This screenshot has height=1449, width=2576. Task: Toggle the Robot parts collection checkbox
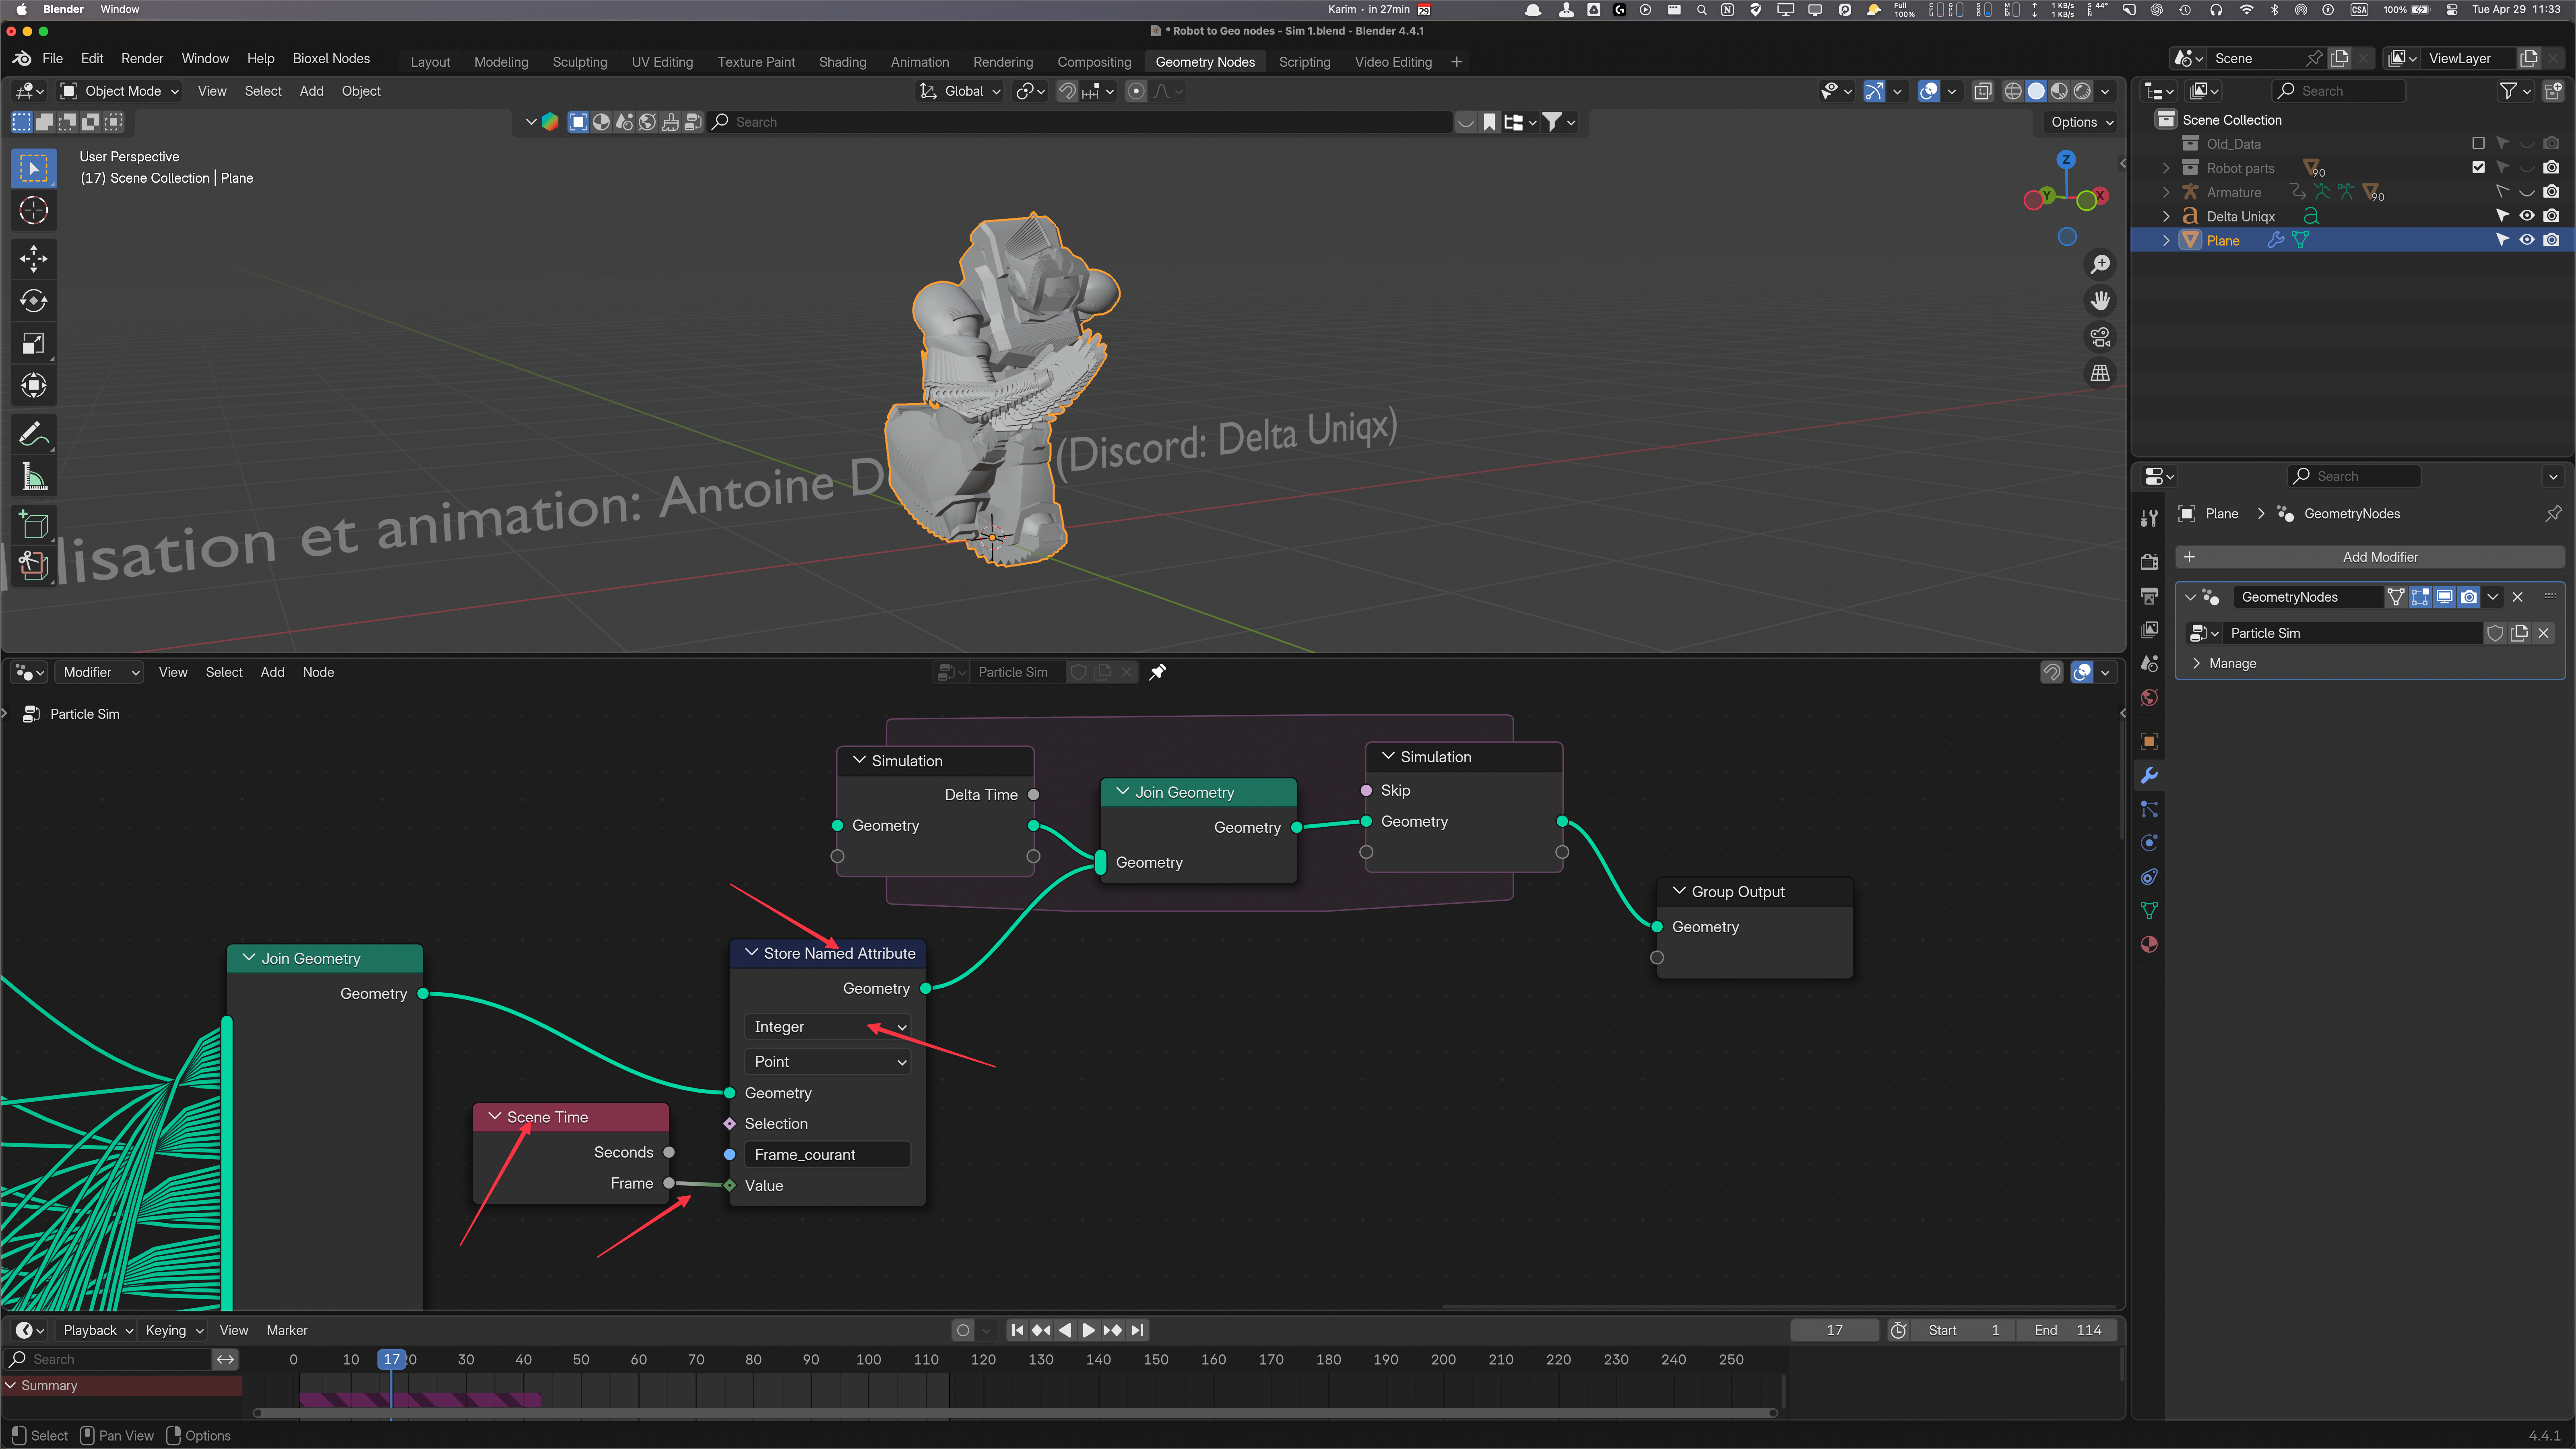coord(2478,168)
